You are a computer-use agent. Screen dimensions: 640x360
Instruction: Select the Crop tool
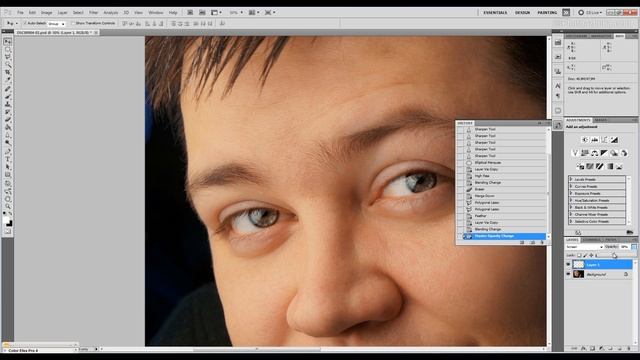[7, 73]
